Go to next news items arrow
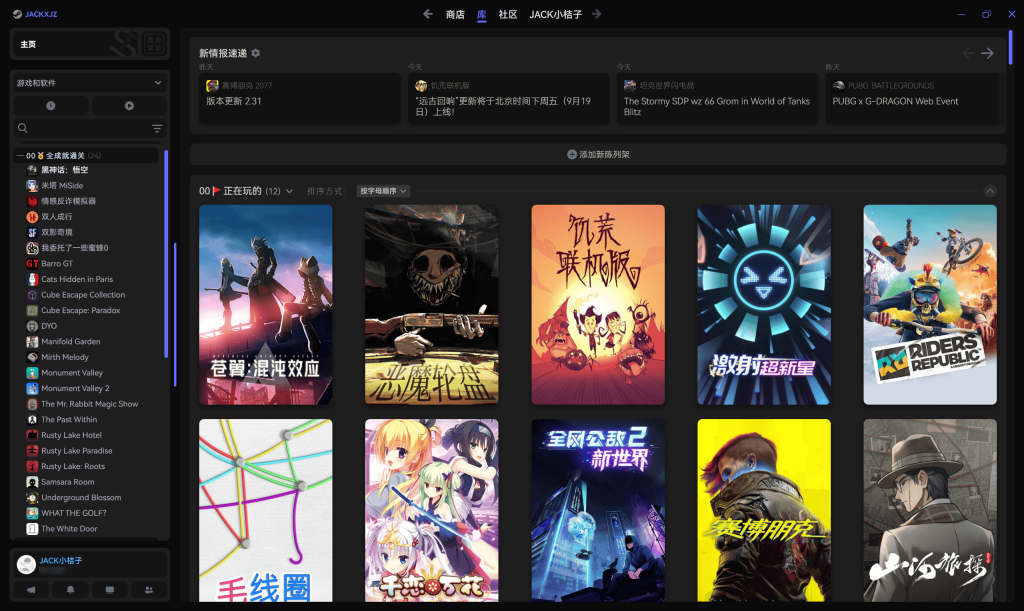This screenshot has width=1024, height=611. point(987,53)
